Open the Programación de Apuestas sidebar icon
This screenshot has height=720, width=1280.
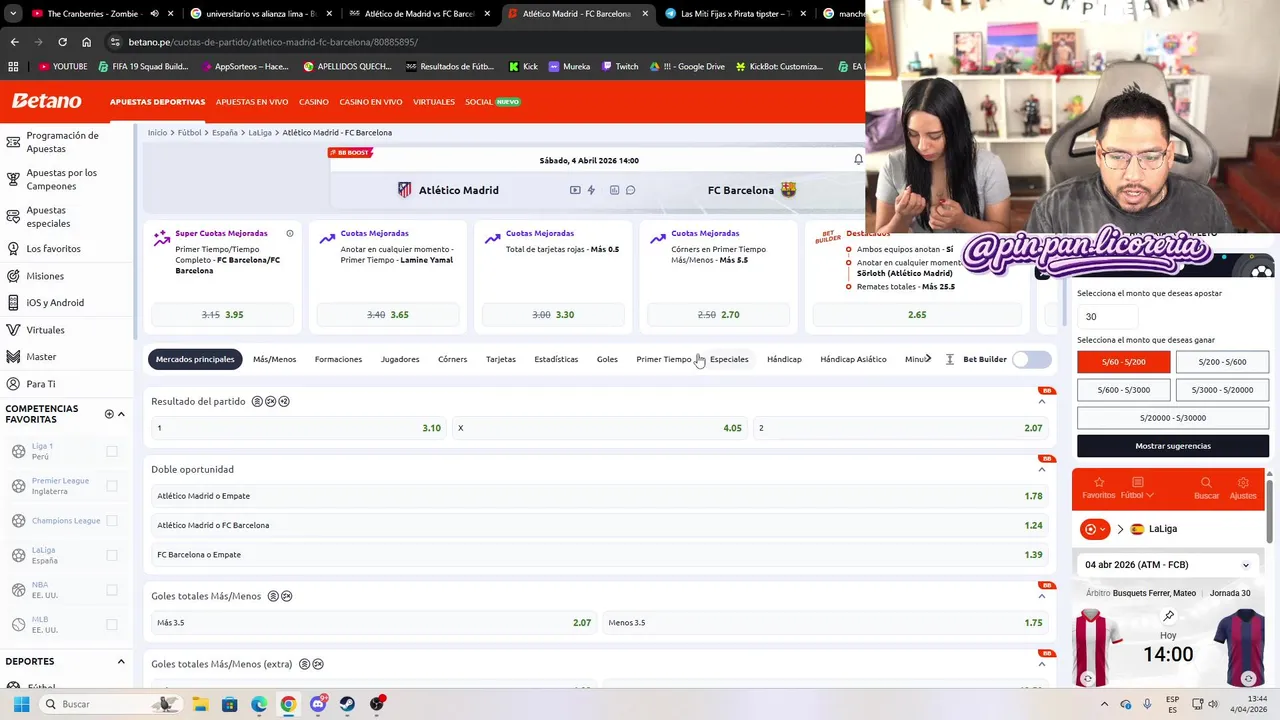[13, 142]
